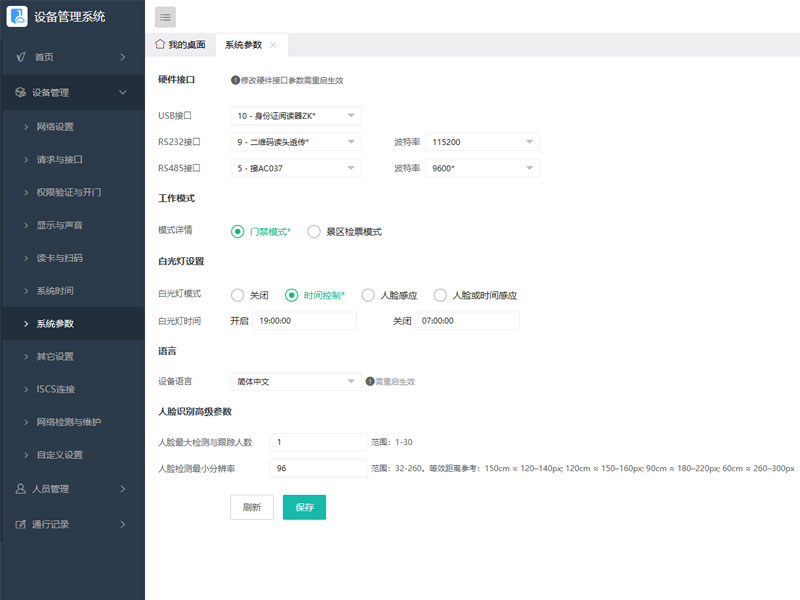Open the USB接口 dropdown
This screenshot has height=600, width=800.
297,115
